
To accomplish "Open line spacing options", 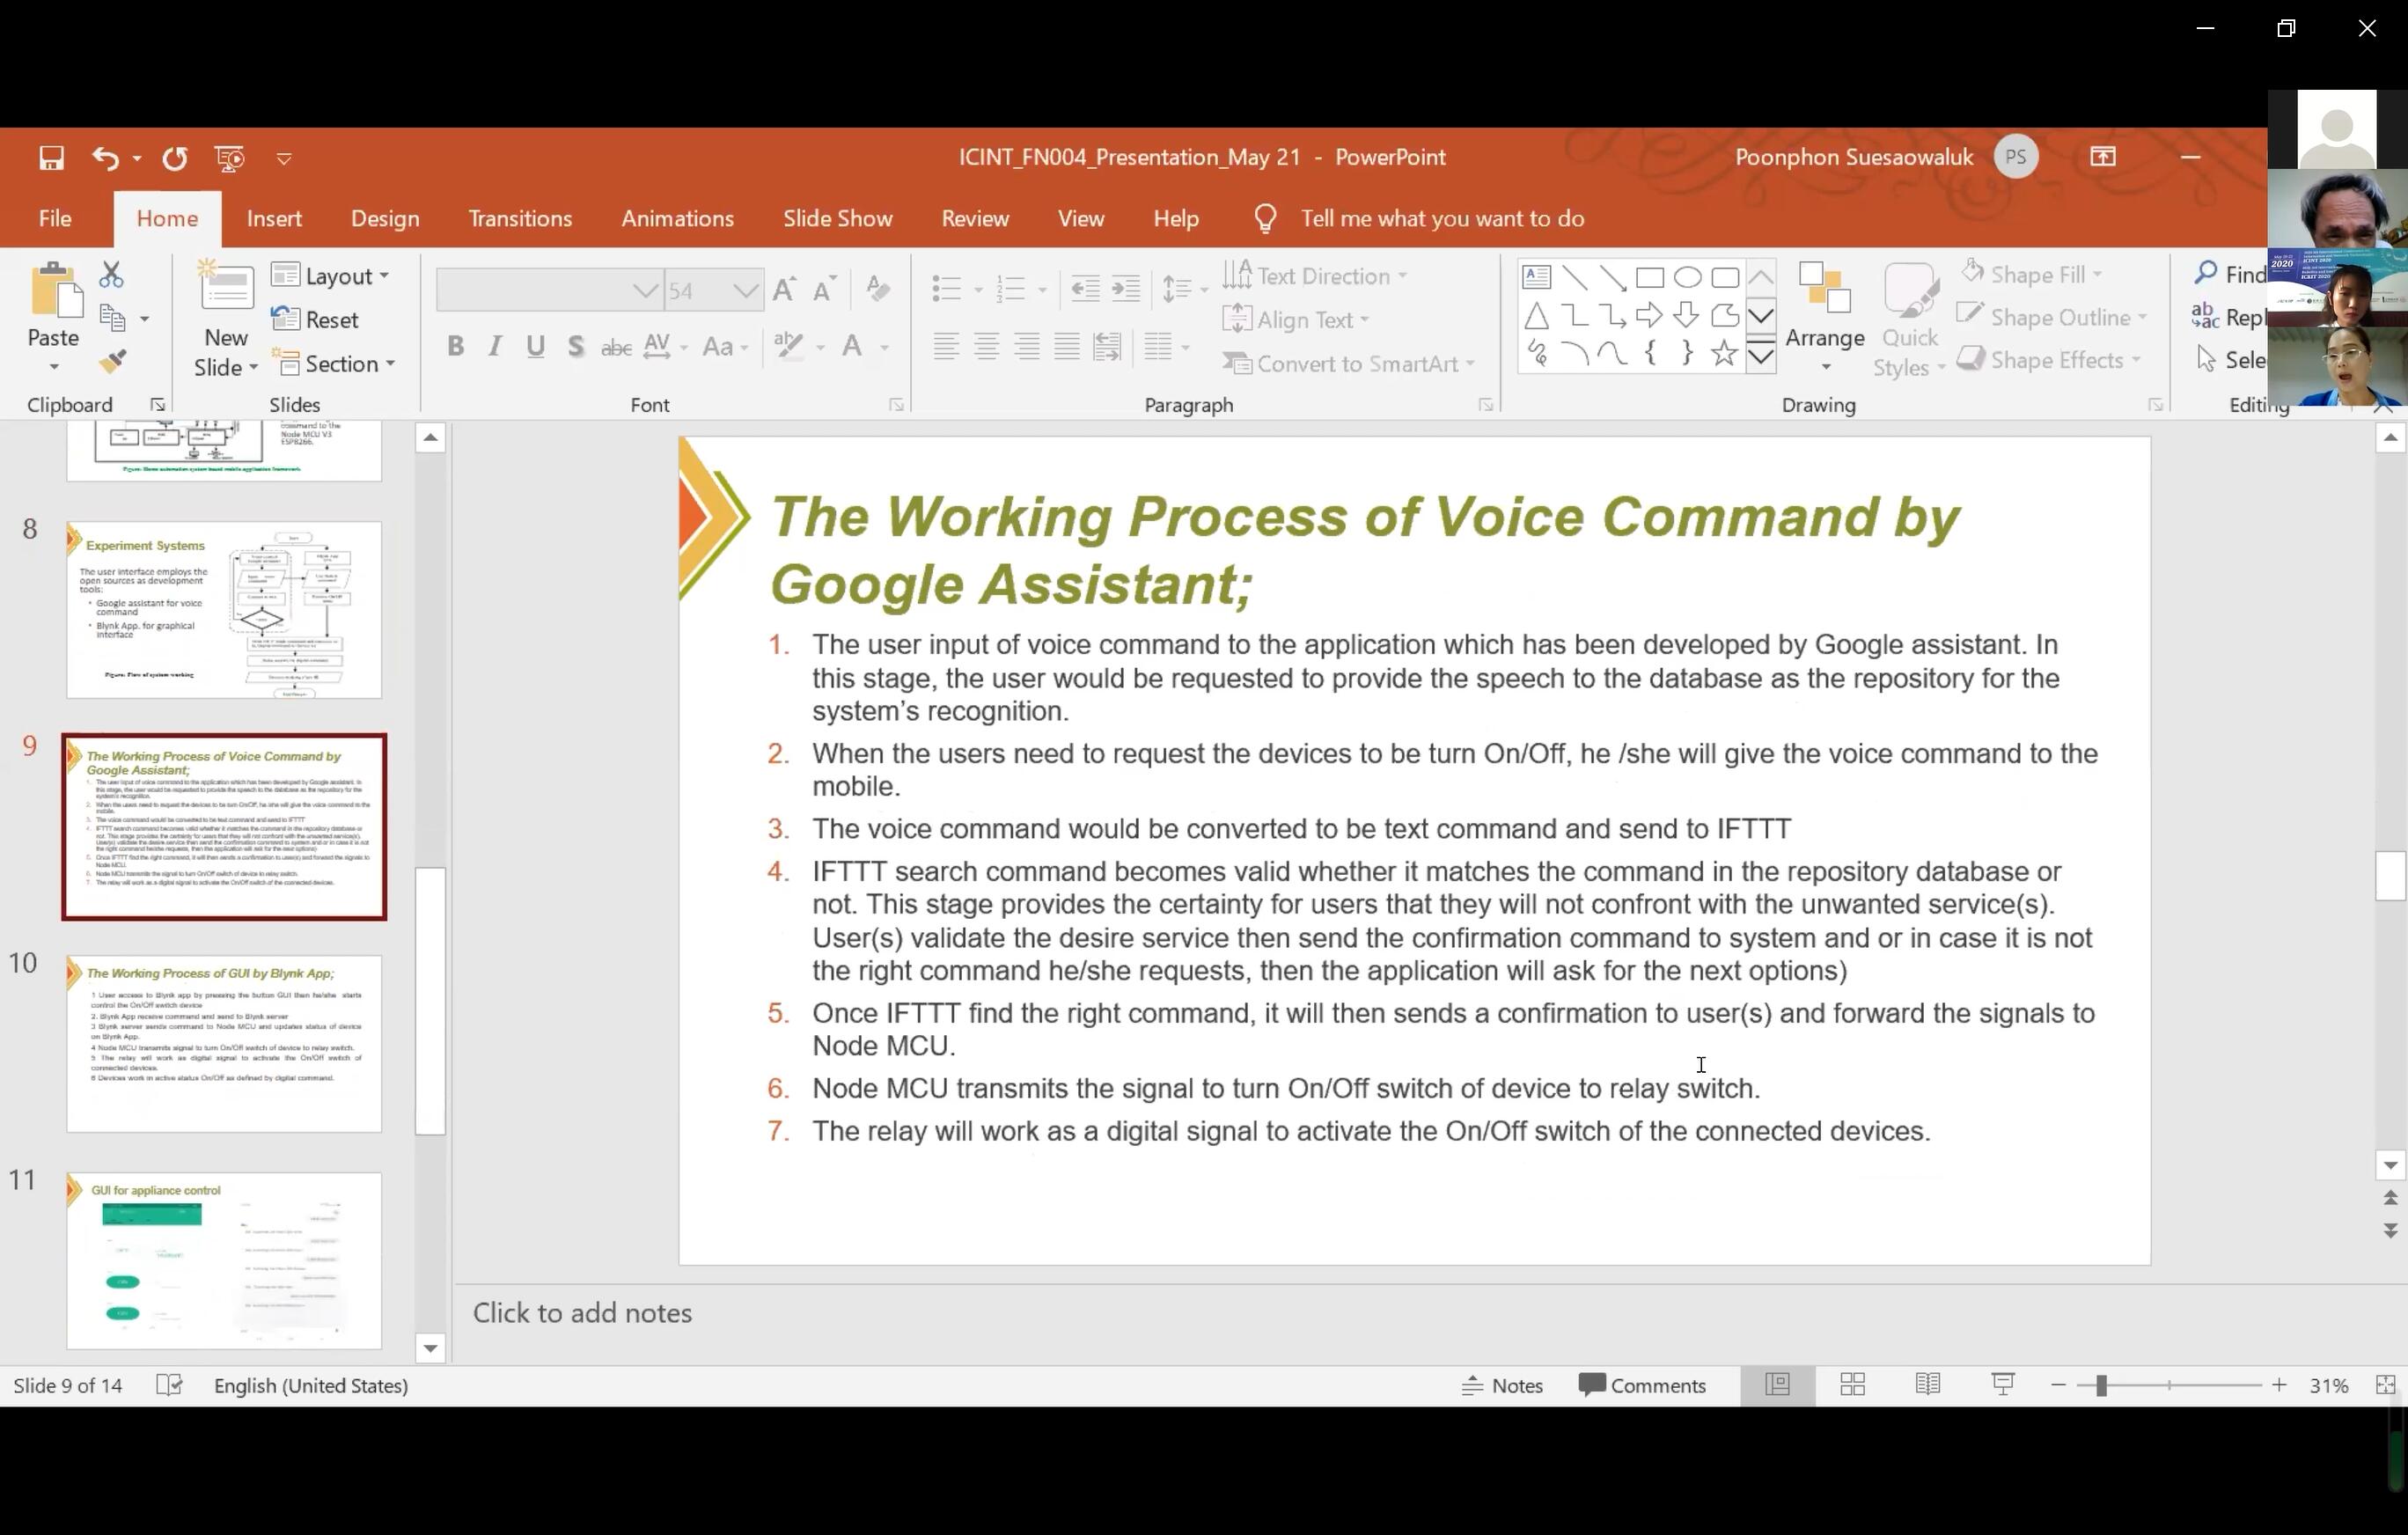I will [x=1185, y=289].
